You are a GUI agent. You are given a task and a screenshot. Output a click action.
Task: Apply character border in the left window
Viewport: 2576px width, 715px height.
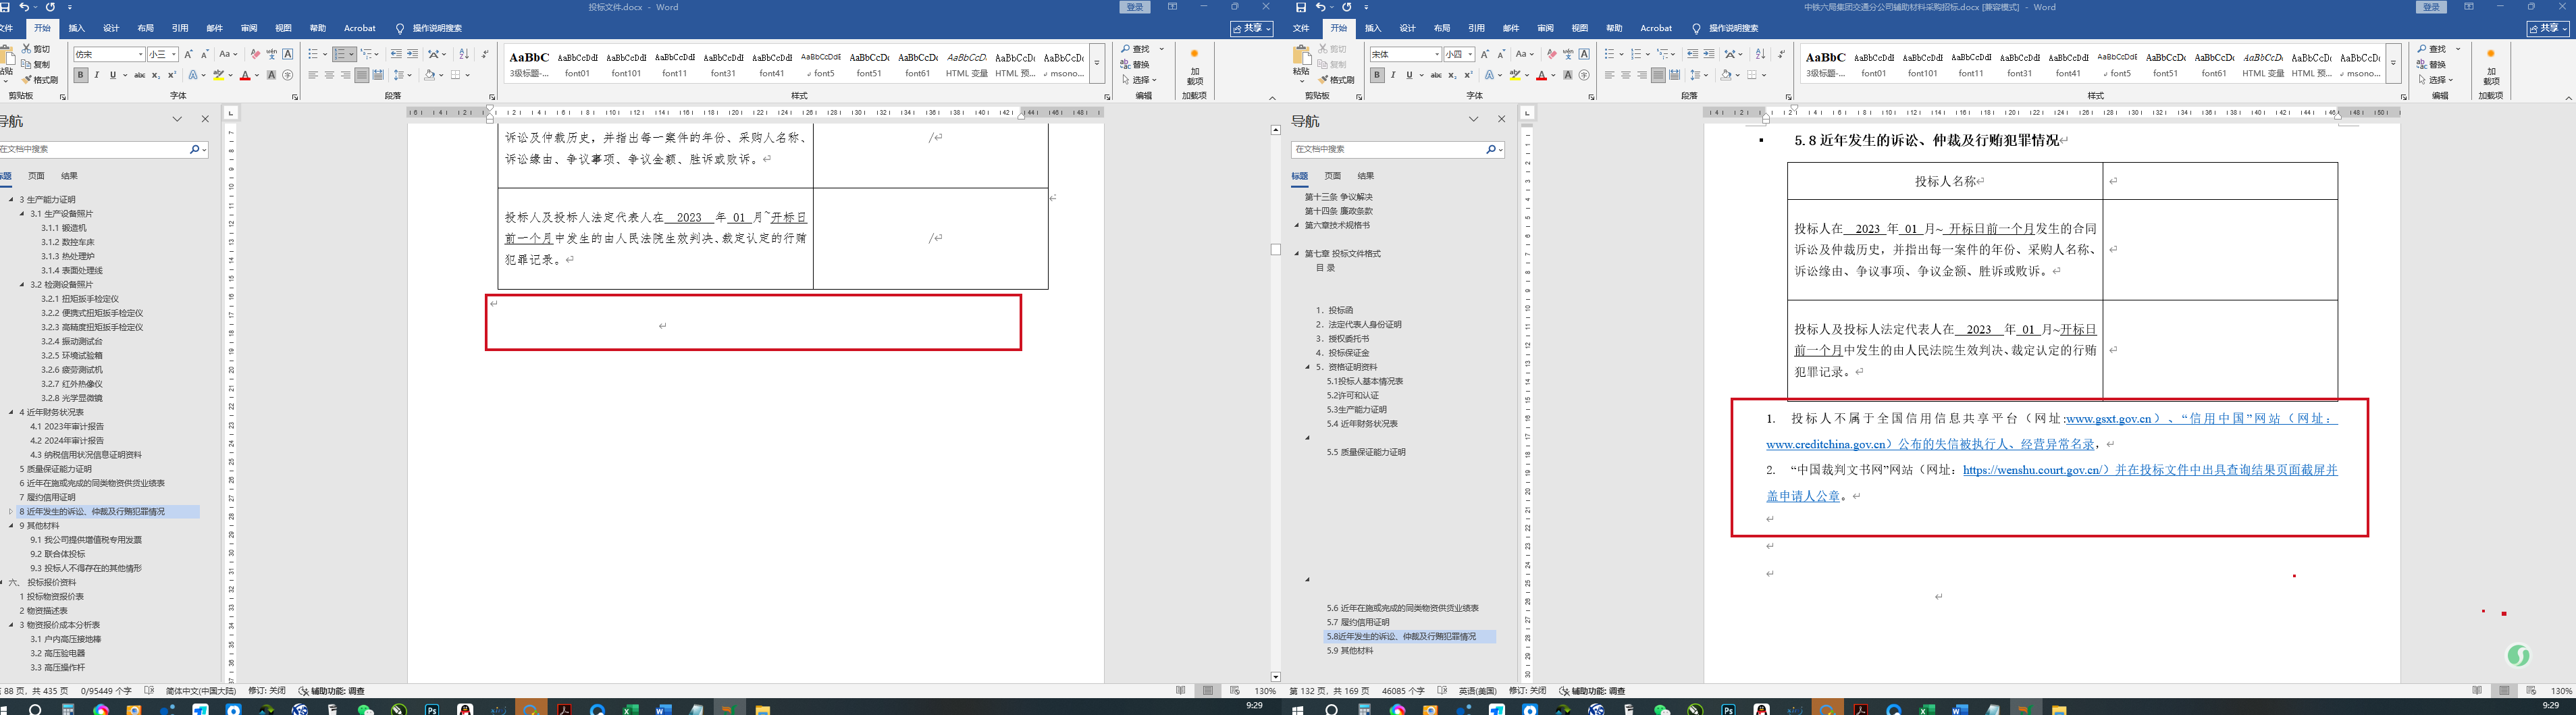pos(288,54)
